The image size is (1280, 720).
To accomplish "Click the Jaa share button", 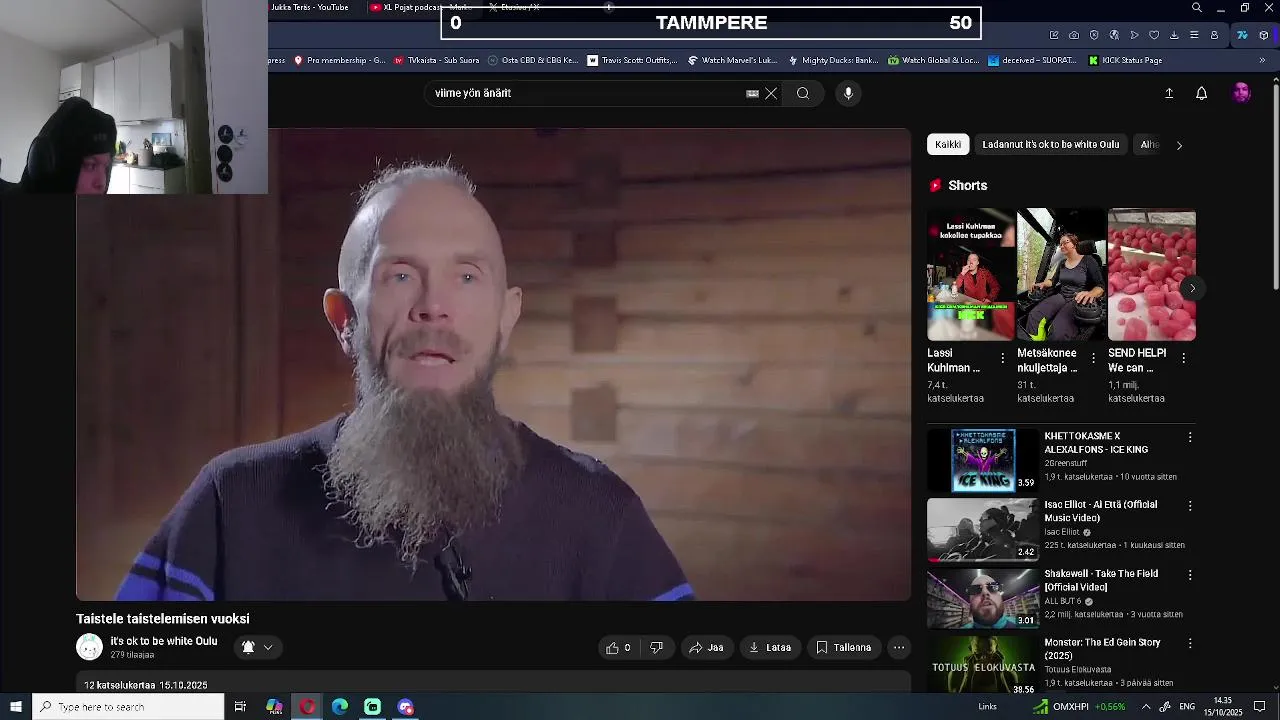I will pos(706,648).
